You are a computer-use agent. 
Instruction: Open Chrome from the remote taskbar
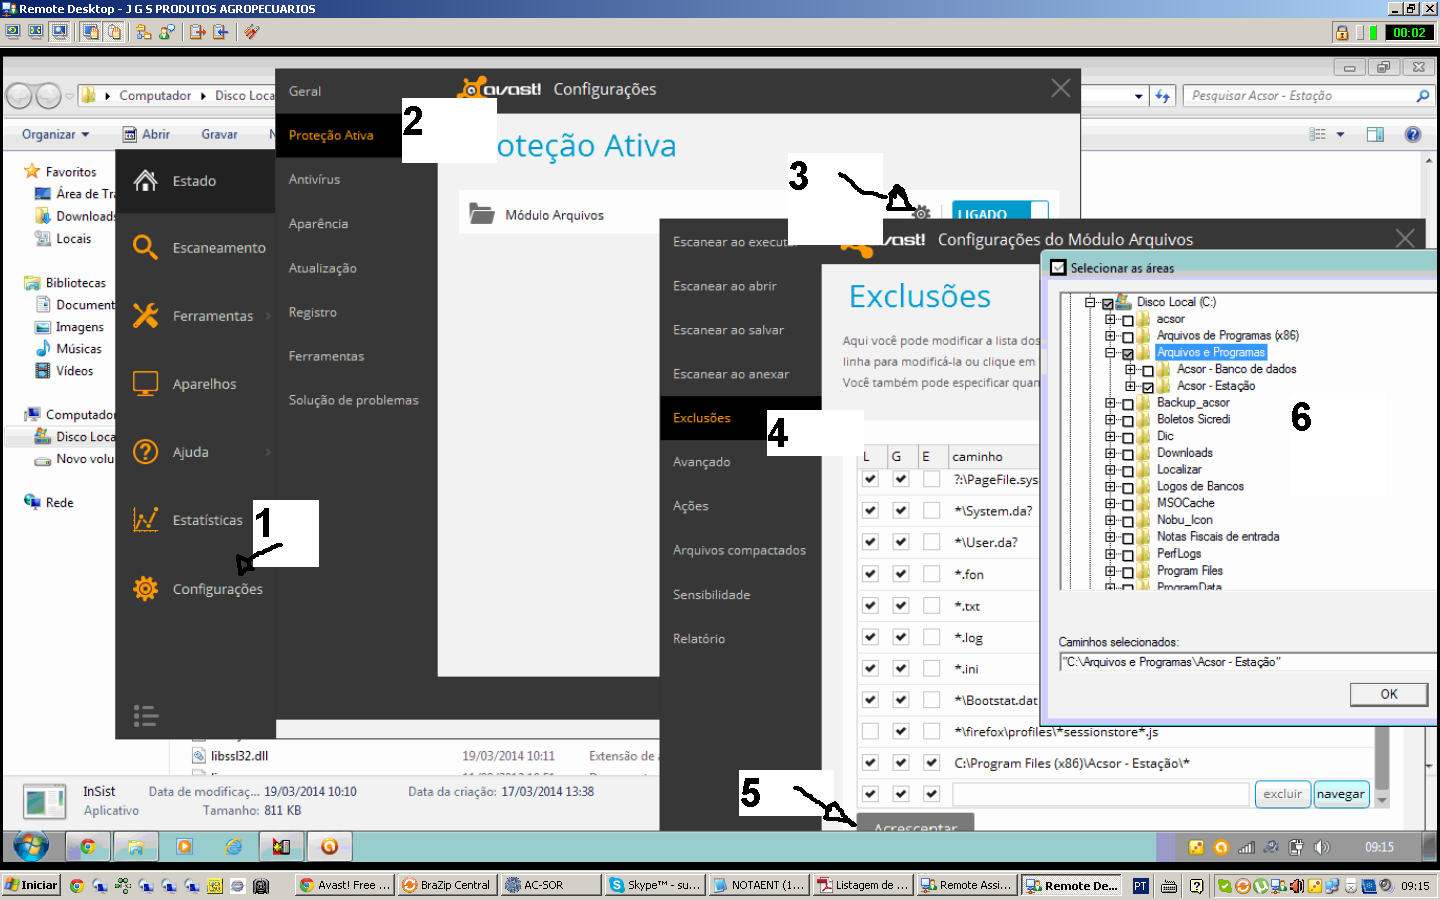coord(88,847)
